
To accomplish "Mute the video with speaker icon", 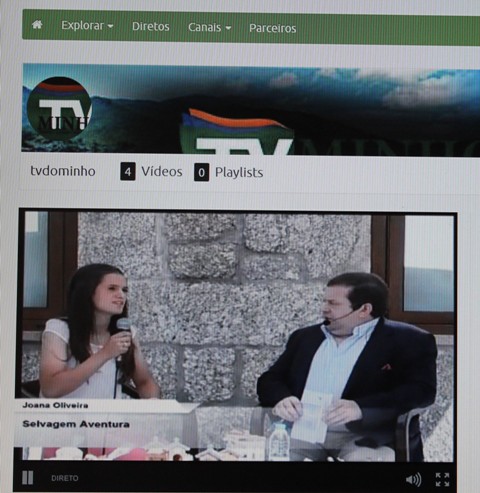I will pos(413,480).
